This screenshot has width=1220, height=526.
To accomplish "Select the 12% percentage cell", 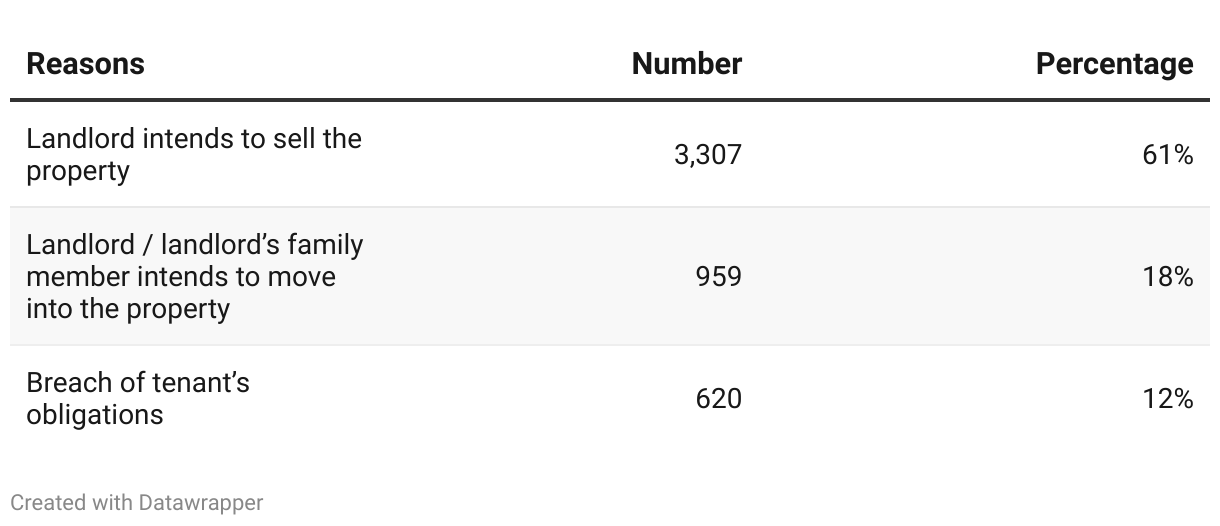I will tap(1168, 399).
